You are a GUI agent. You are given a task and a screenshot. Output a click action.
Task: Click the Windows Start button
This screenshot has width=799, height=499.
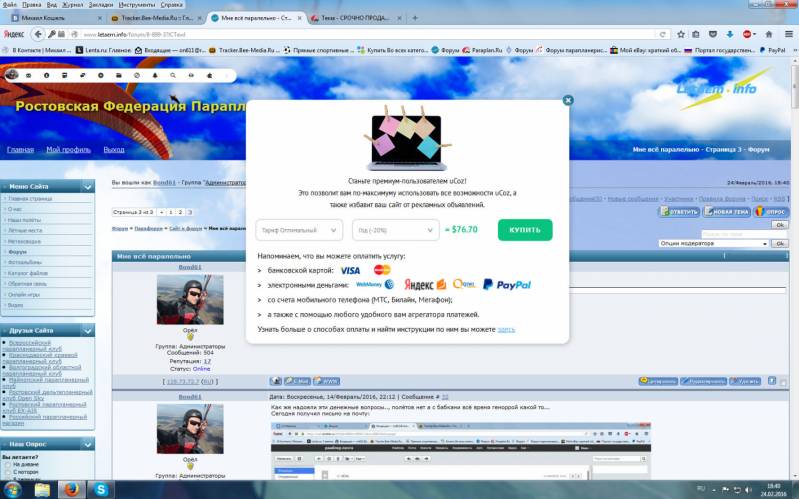[14, 489]
